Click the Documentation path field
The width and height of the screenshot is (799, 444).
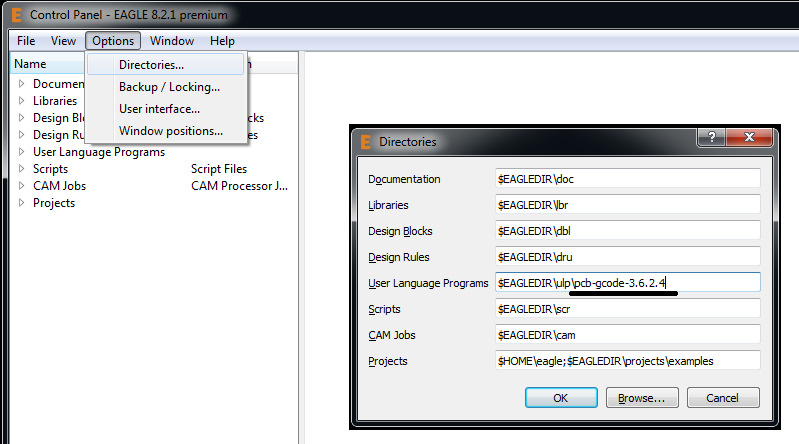point(628,179)
